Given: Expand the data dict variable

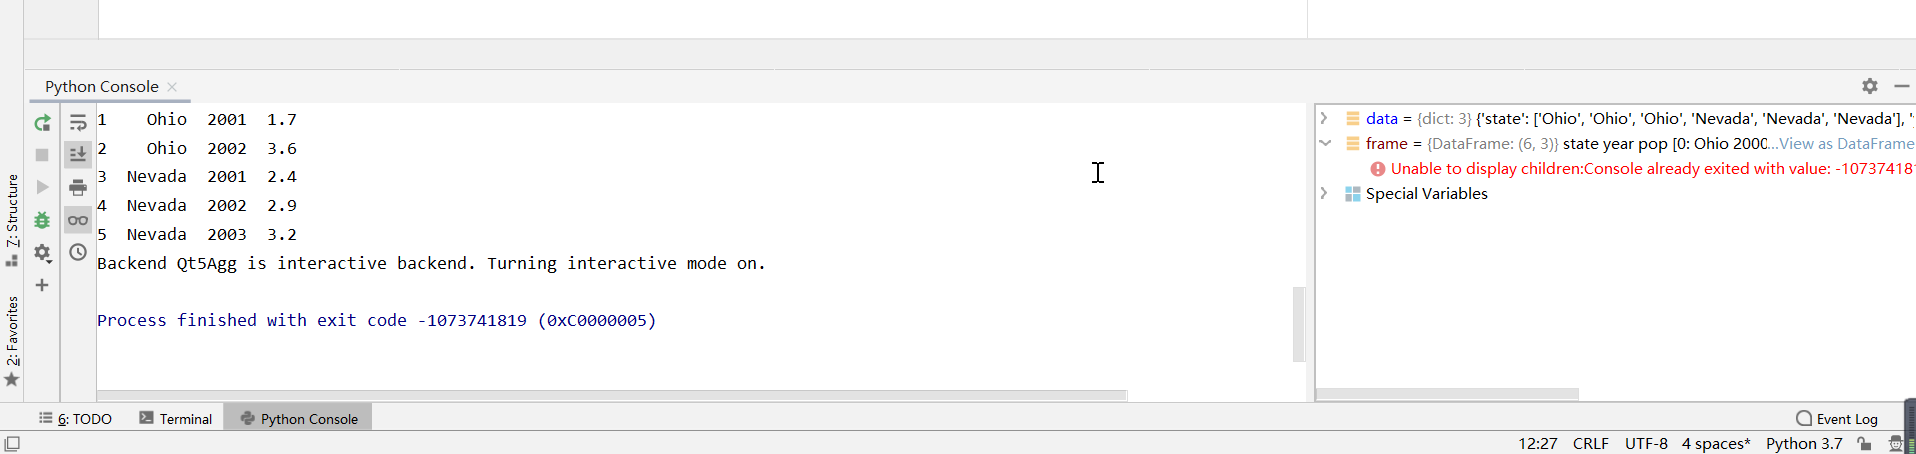Looking at the screenshot, I should pyautogui.click(x=1324, y=118).
